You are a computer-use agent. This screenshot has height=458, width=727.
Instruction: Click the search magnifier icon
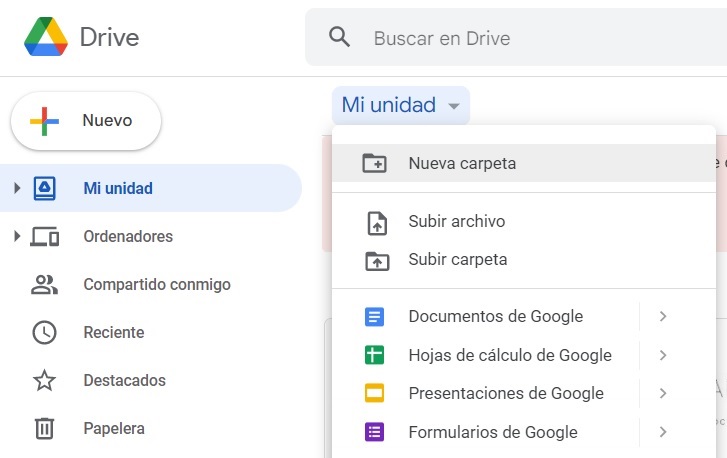(340, 38)
